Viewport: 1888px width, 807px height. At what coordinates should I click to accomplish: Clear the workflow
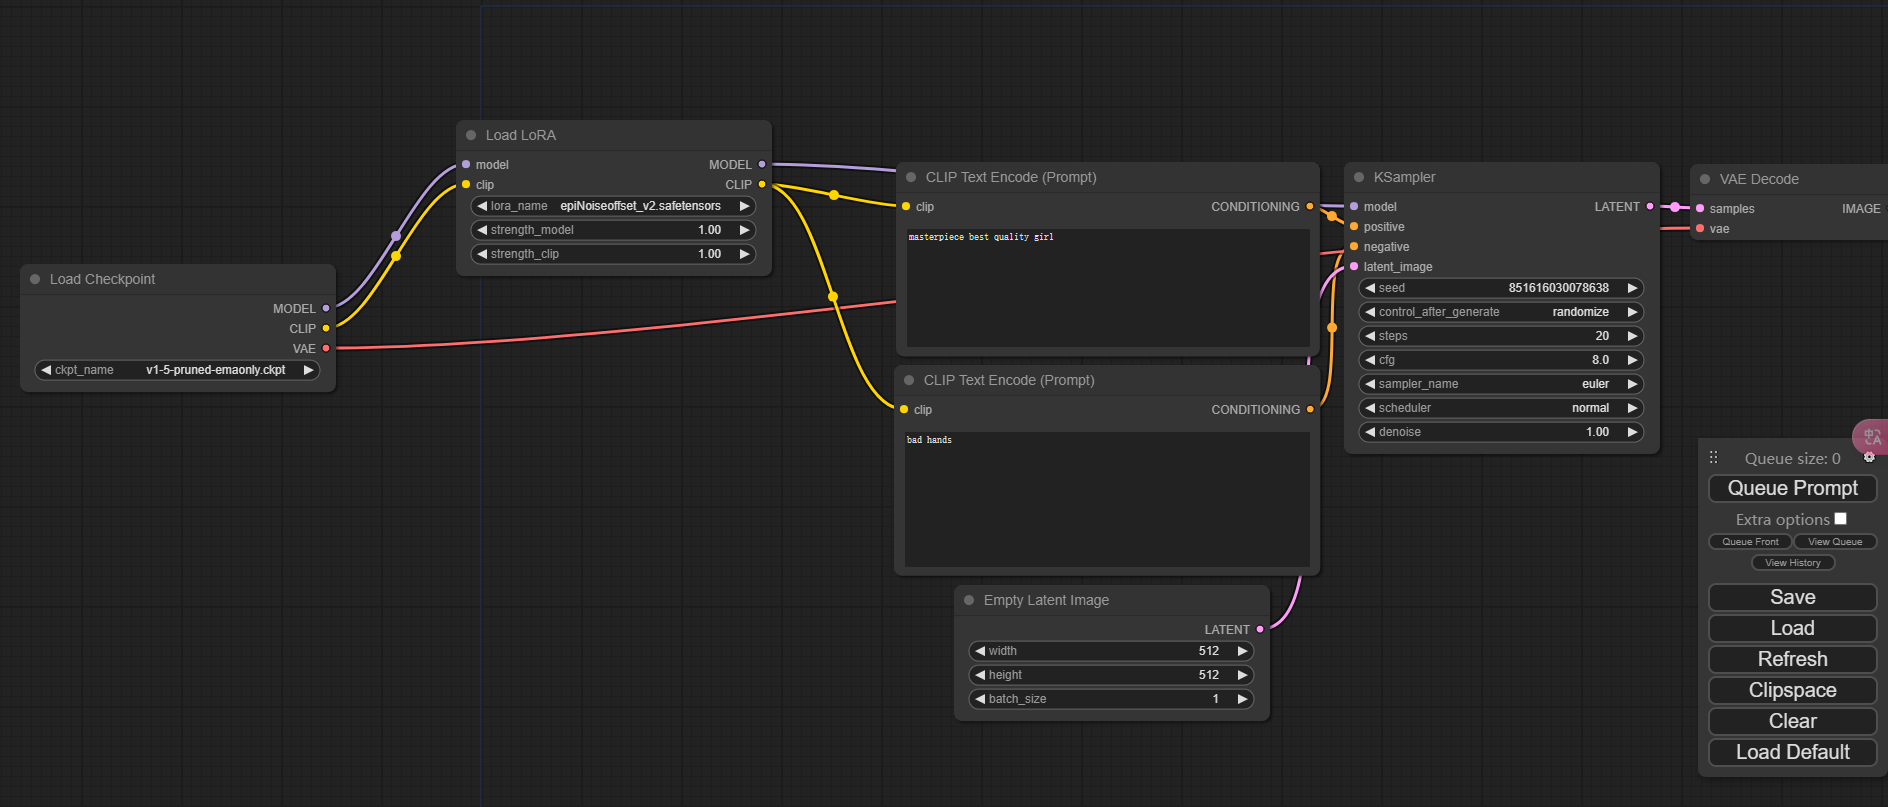[x=1792, y=721]
